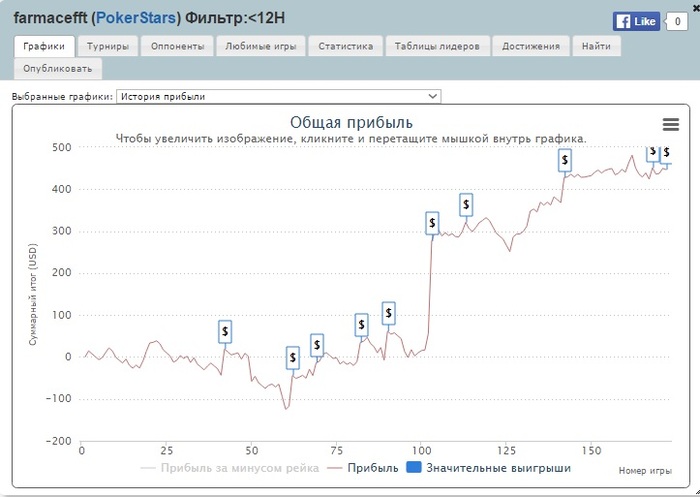The width and height of the screenshot is (700, 497).
Task: Toggle the Прибыль legend series
Action: point(362,468)
